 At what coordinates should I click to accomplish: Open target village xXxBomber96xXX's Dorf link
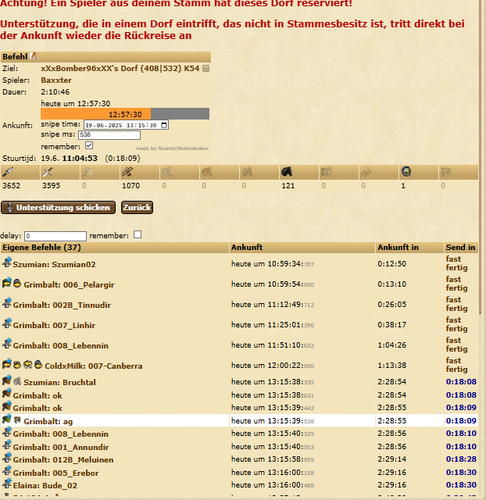(120, 68)
